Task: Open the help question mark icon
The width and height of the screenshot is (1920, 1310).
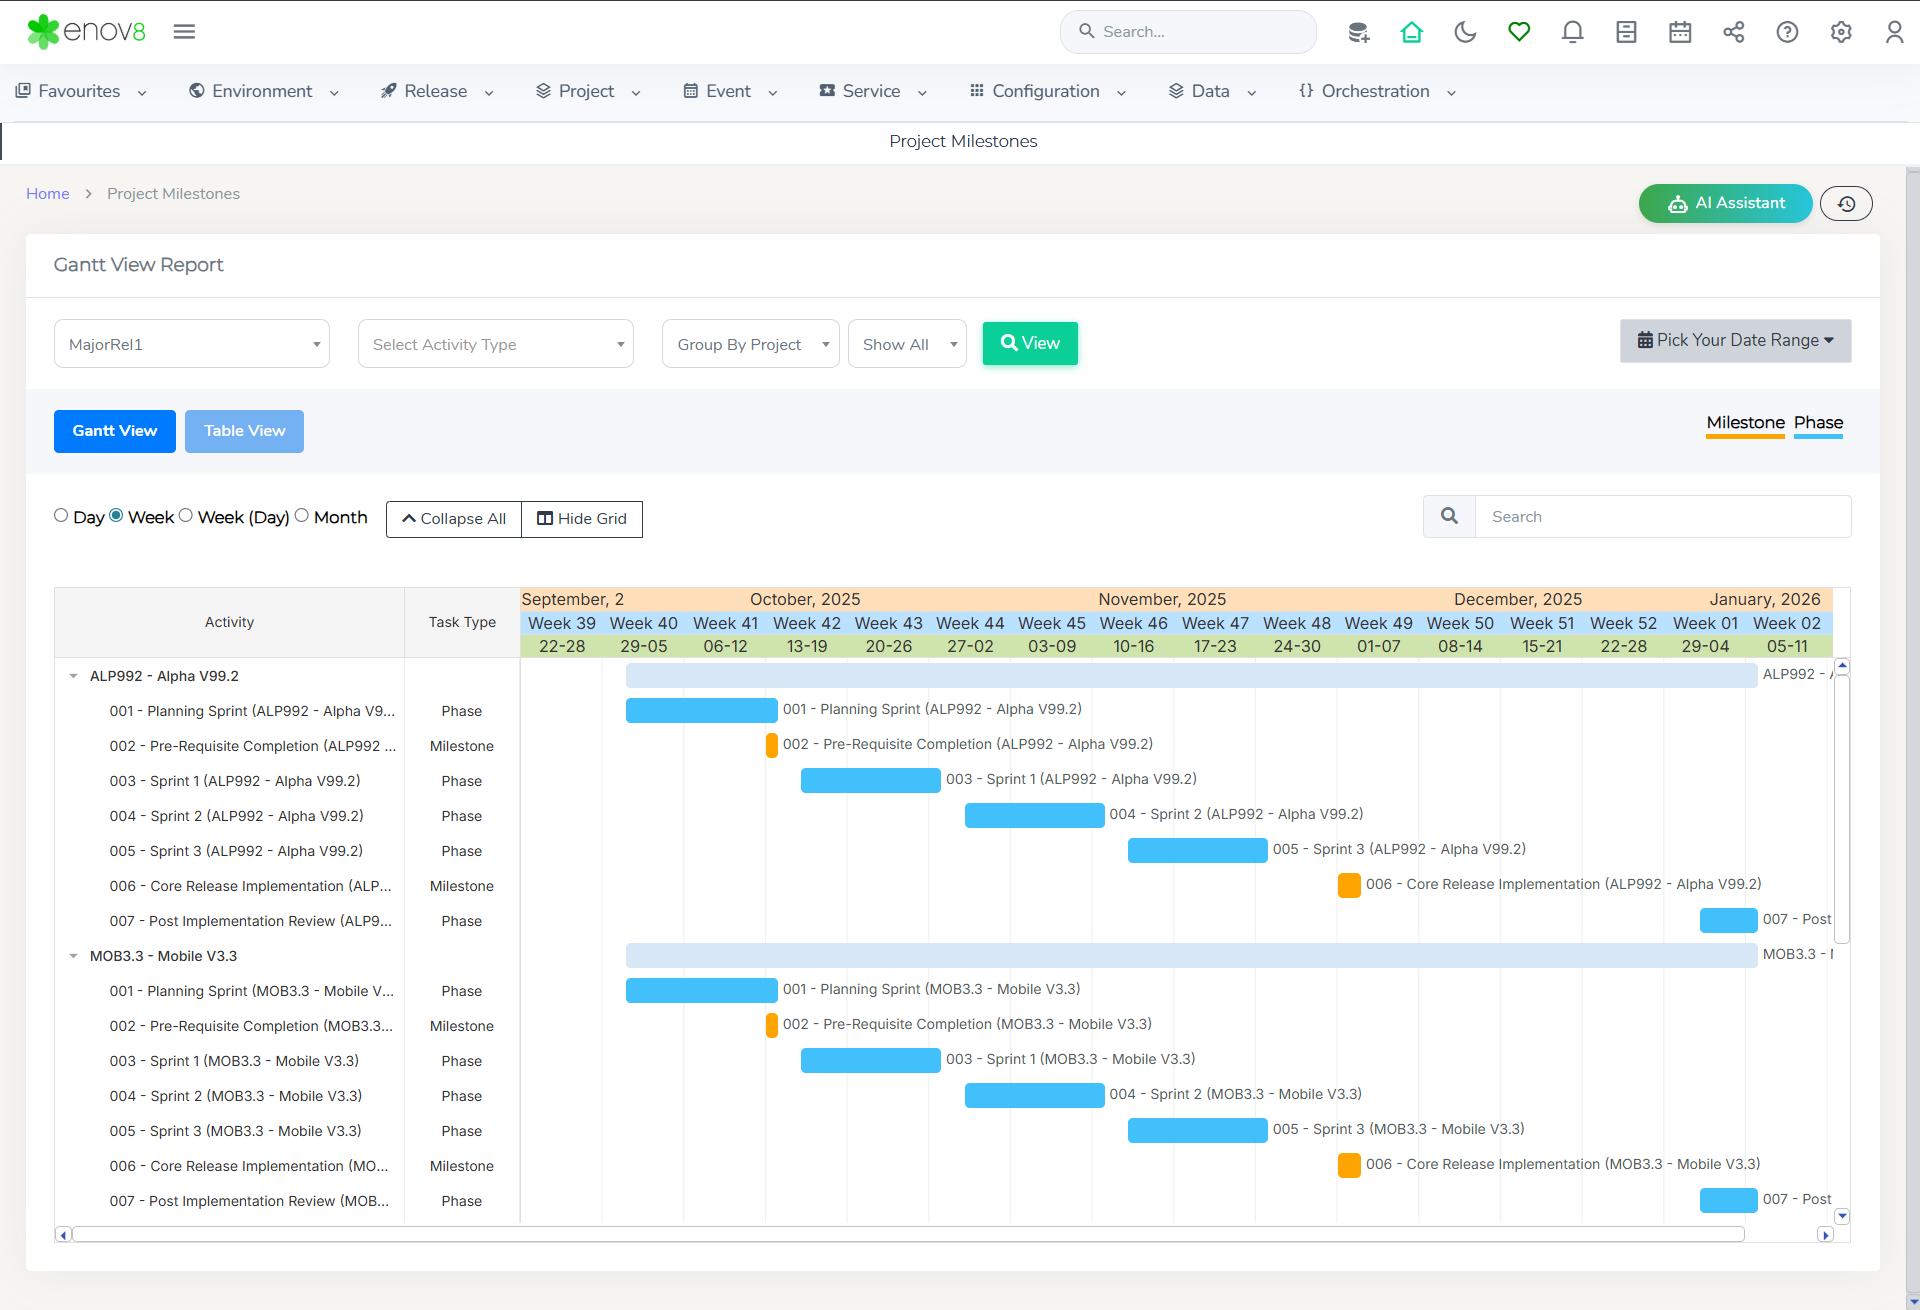Action: click(1787, 32)
